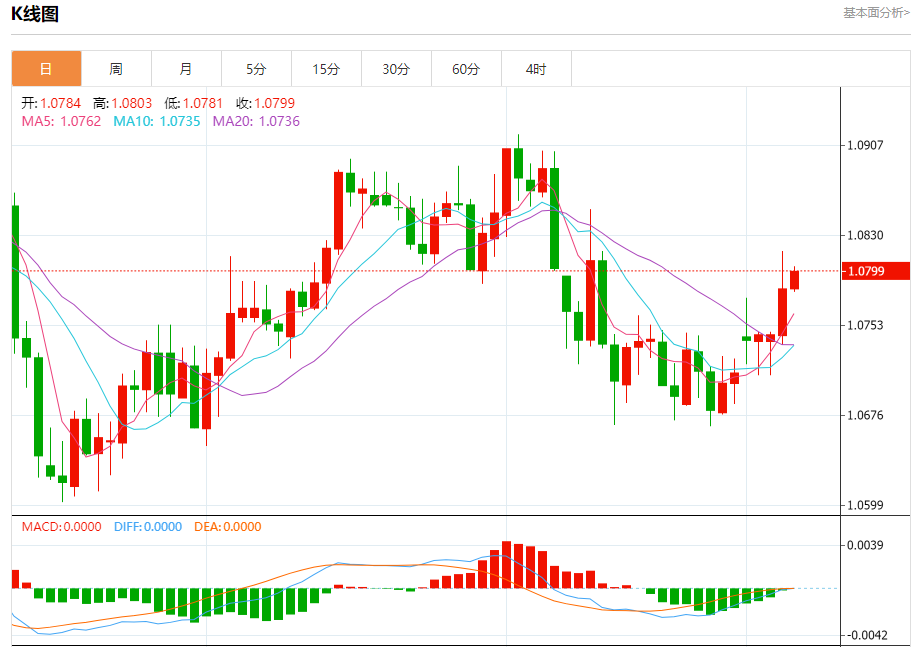Click the red 1.0799 current price tag
The image size is (915, 647).
tap(875, 271)
